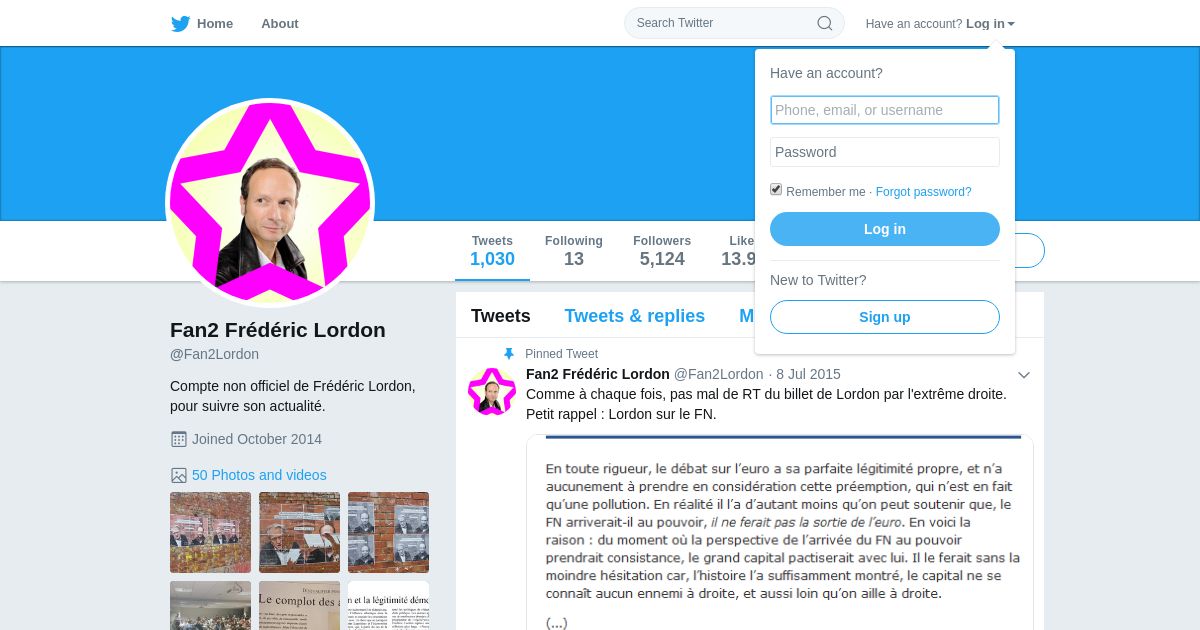1200x630 pixels.
Task: Click the pinned tweet pin icon
Action: coord(509,354)
